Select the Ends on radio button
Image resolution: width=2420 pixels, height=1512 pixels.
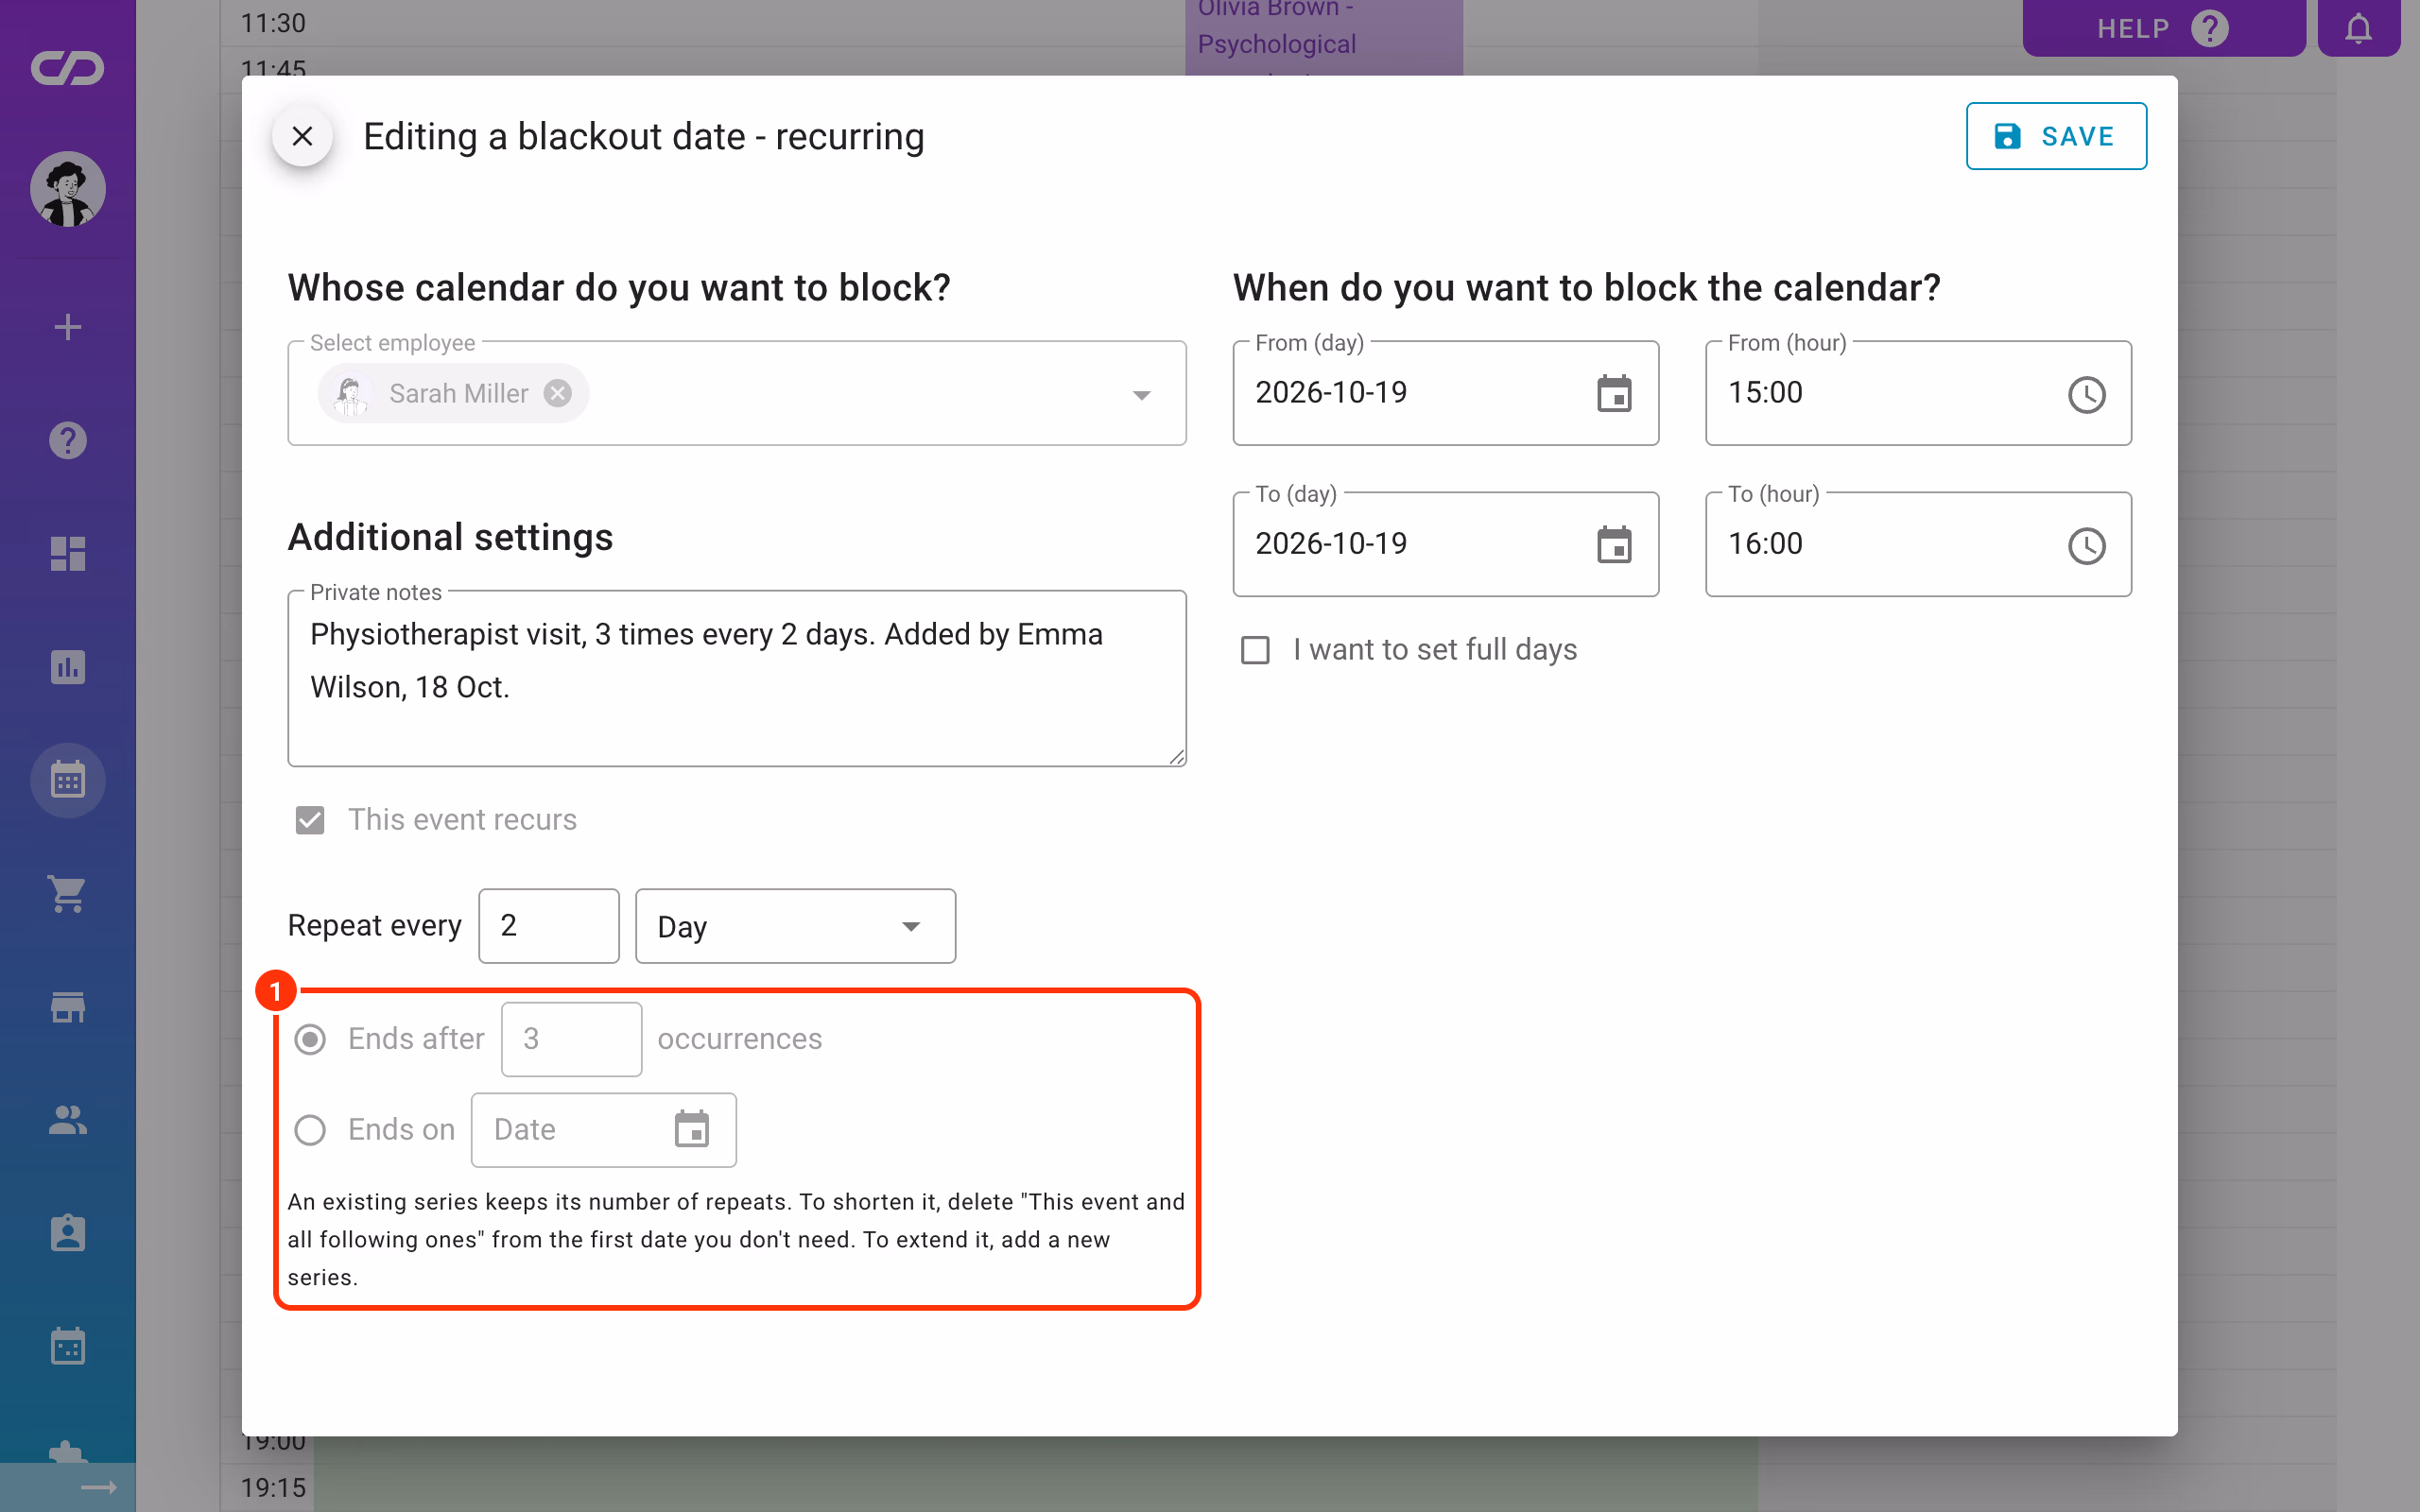pos(310,1130)
